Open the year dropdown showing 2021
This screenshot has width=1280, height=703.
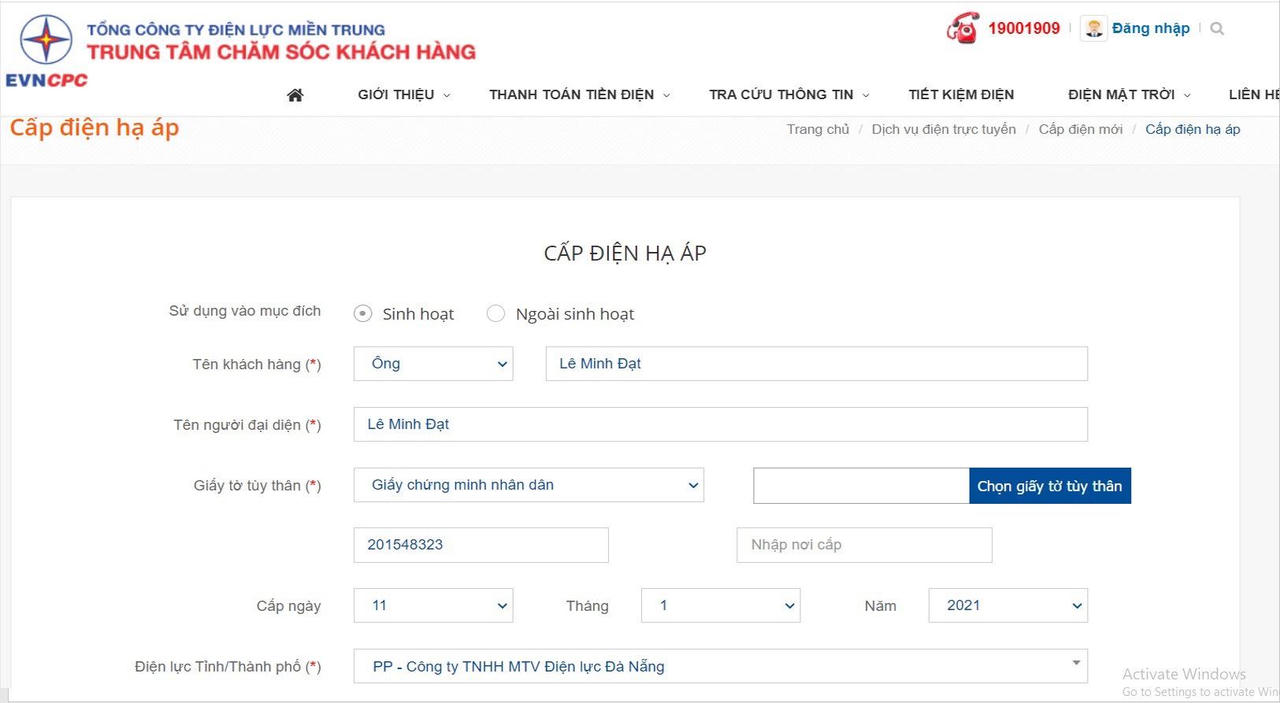click(x=1007, y=605)
